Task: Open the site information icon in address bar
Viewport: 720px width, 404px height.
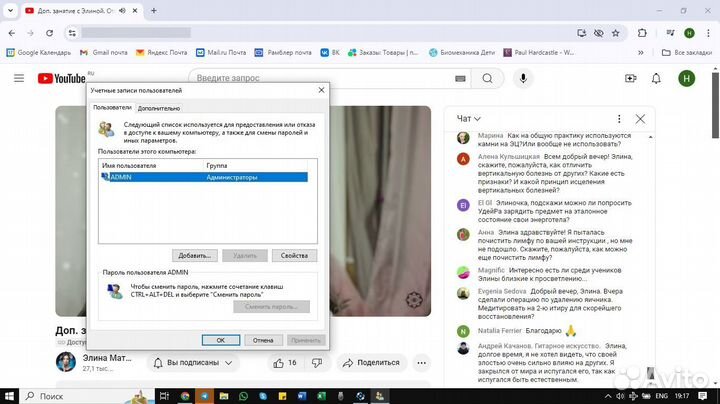Action: point(72,33)
